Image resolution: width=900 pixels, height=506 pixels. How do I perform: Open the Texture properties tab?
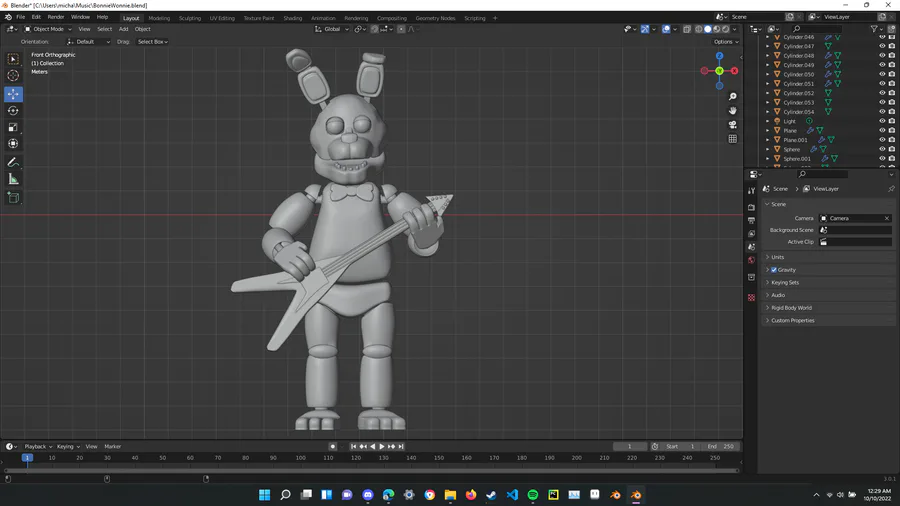click(751, 297)
